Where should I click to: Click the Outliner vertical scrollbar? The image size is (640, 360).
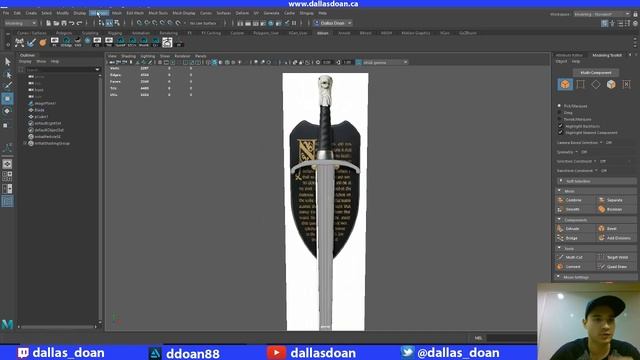pos(100,198)
